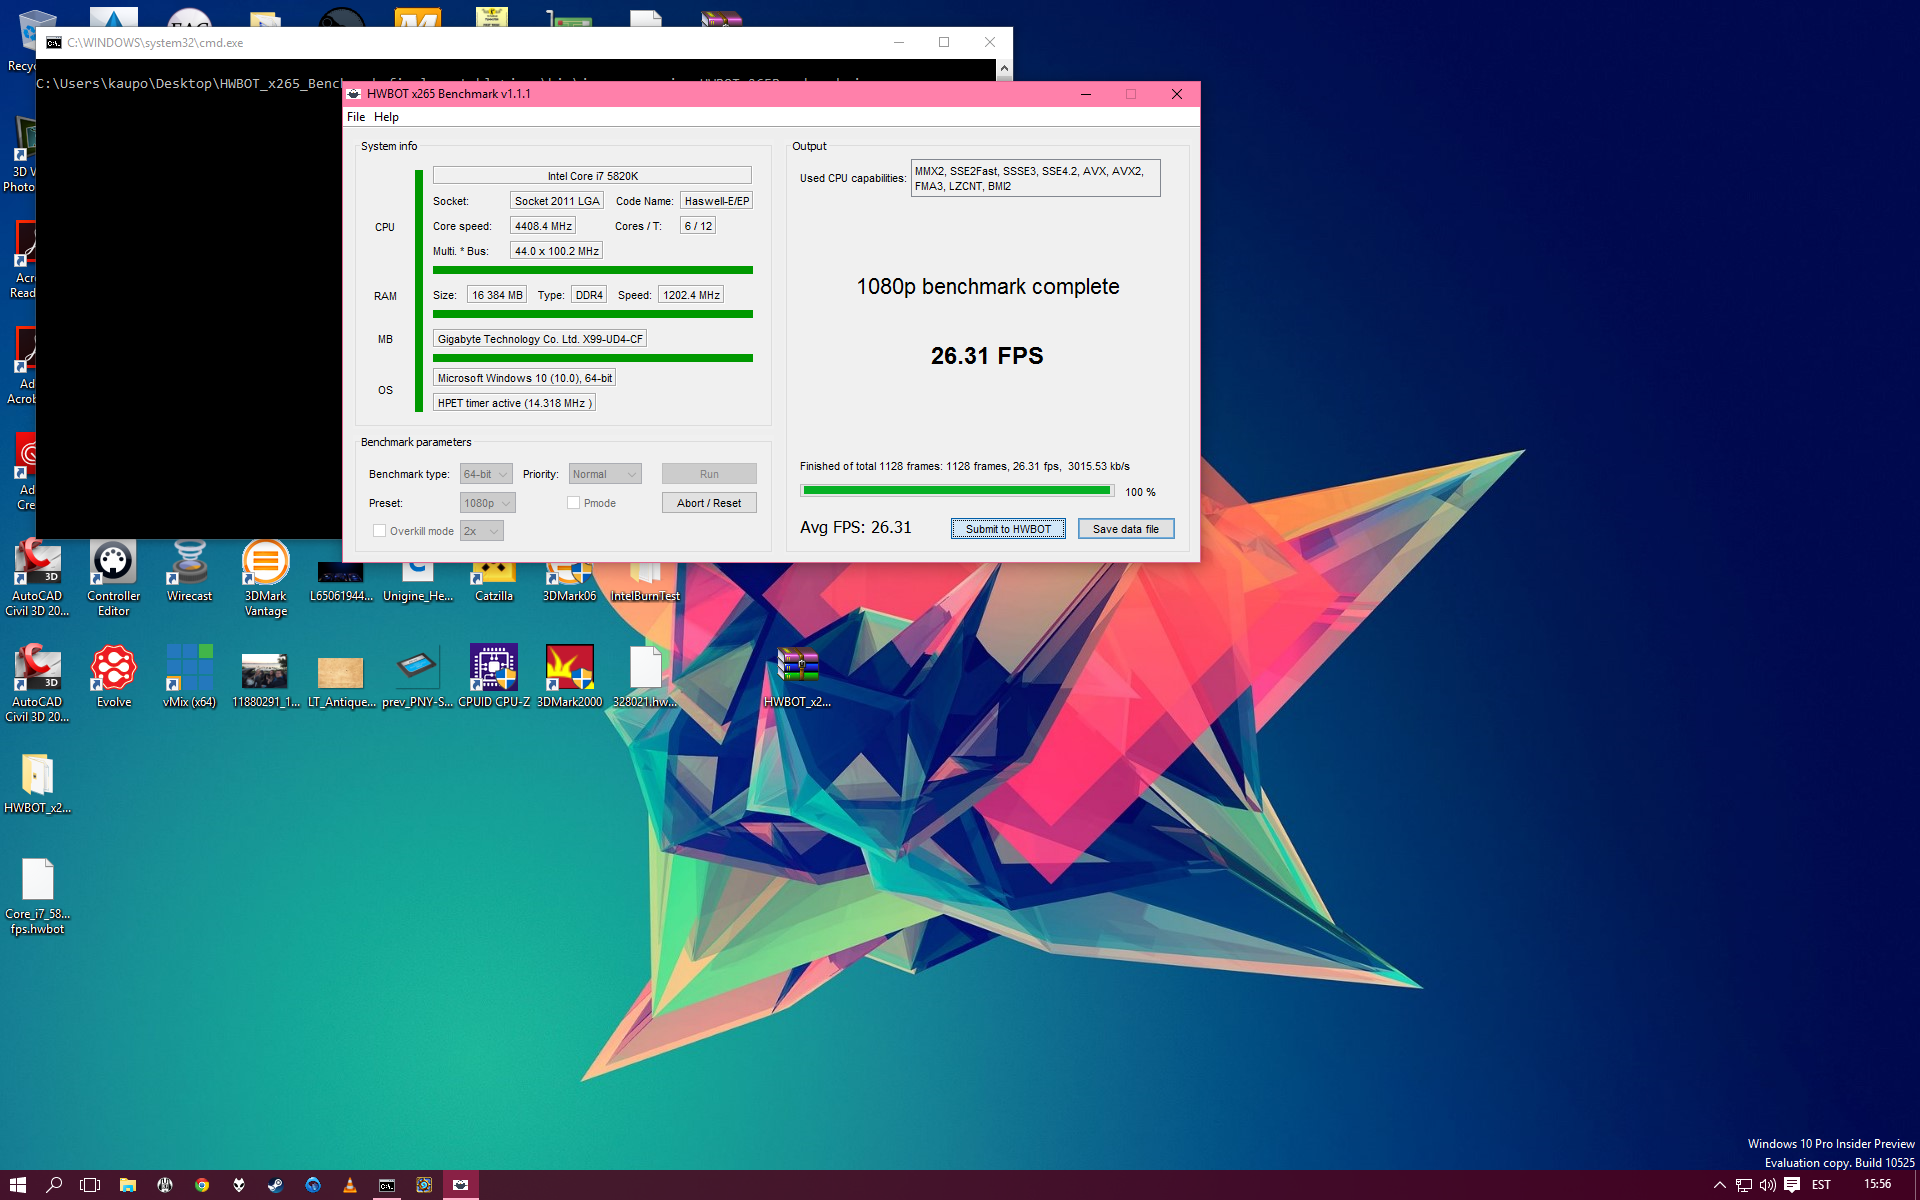Click the Intel Core i7 5820K field
The width and height of the screenshot is (1920, 1200).
(592, 176)
